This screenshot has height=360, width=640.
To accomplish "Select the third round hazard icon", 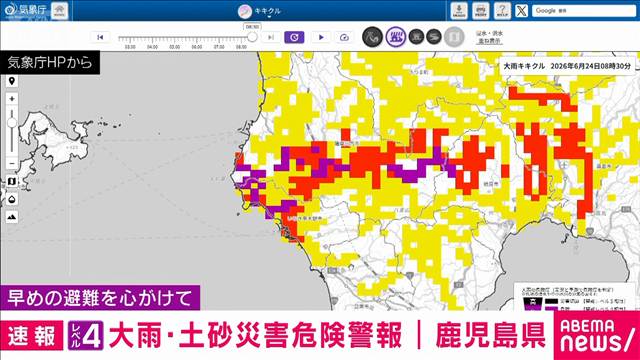I will (416, 37).
